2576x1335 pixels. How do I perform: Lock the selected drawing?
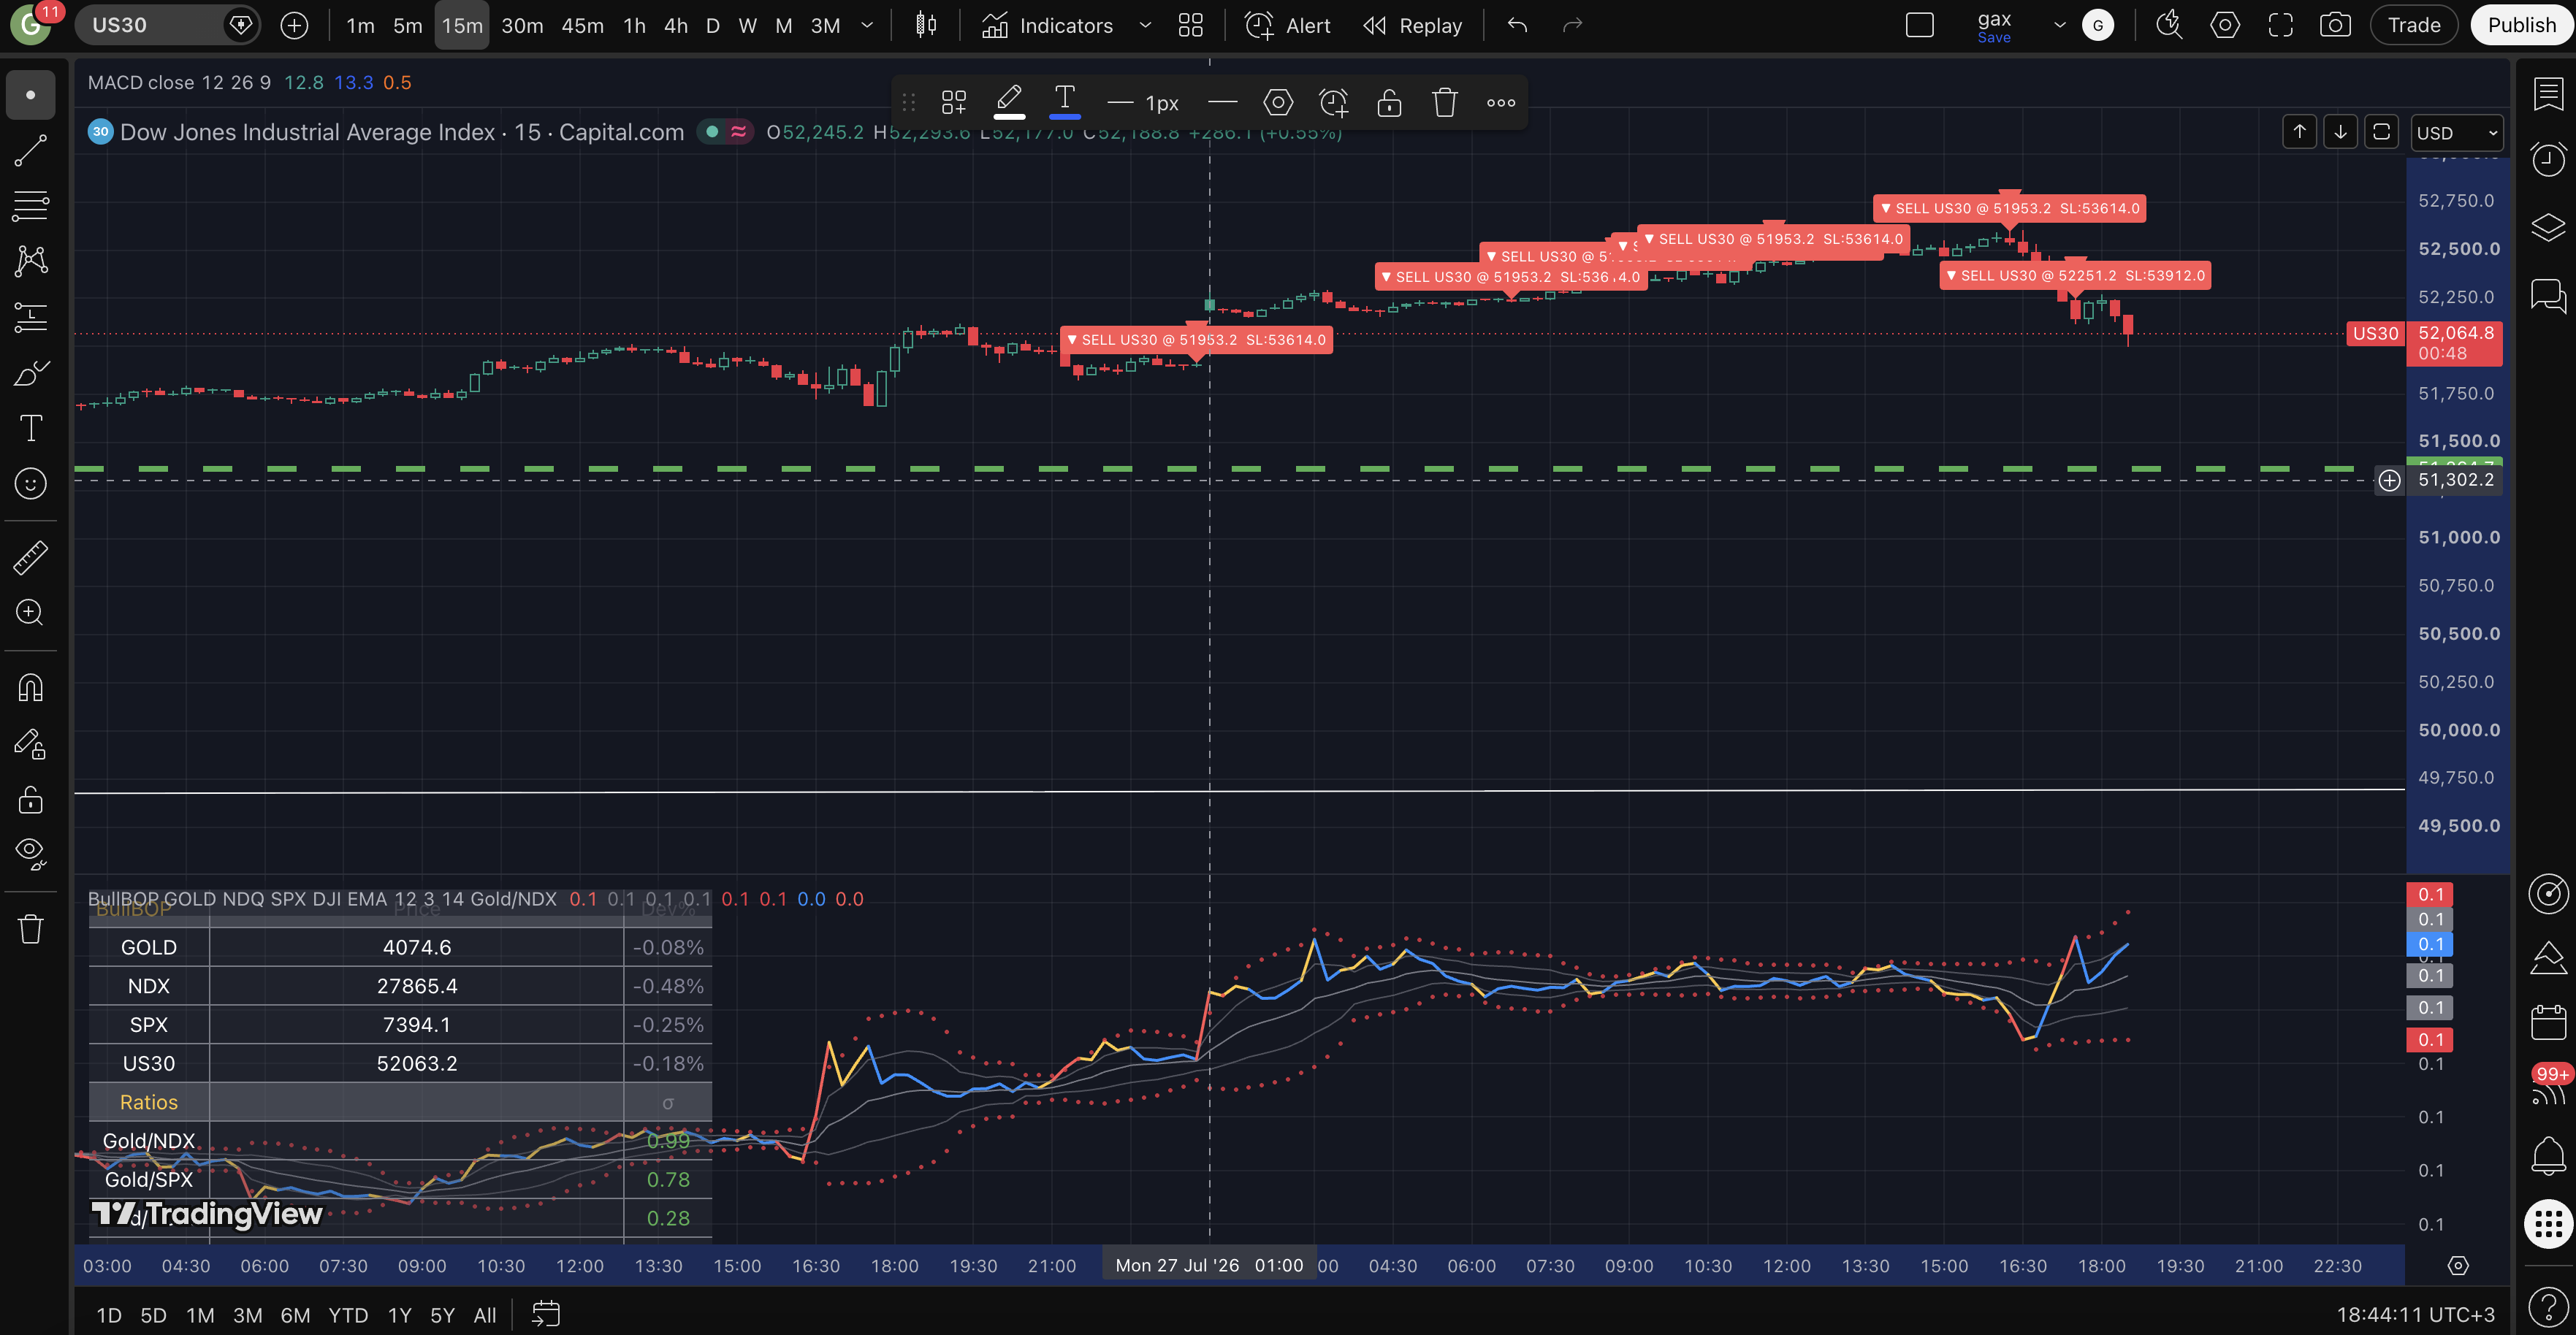(x=1389, y=102)
